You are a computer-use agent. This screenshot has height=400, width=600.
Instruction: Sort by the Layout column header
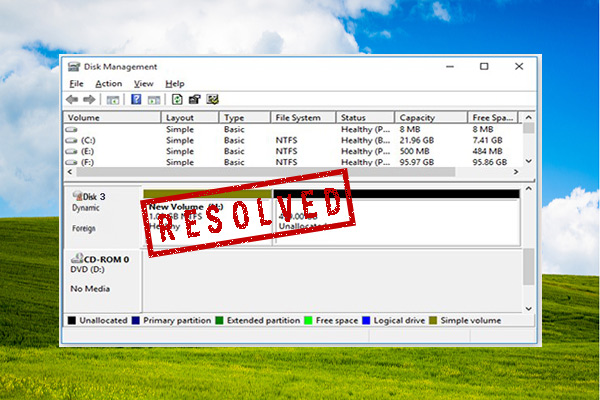coord(190,118)
